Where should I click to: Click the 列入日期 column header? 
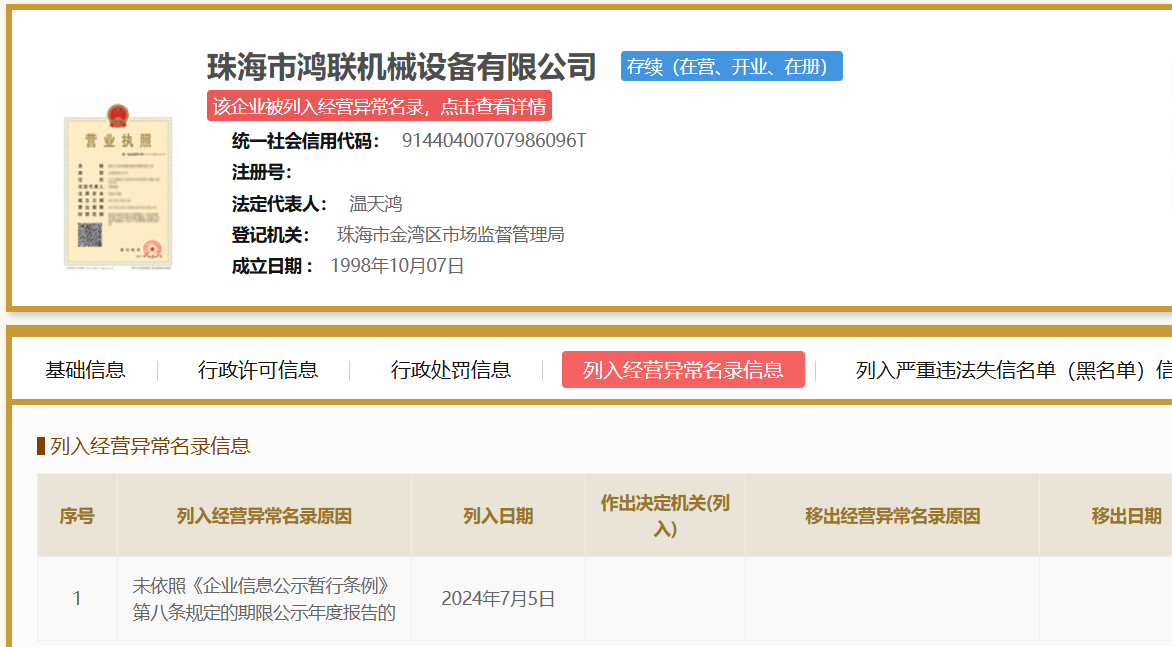pyautogui.click(x=498, y=516)
